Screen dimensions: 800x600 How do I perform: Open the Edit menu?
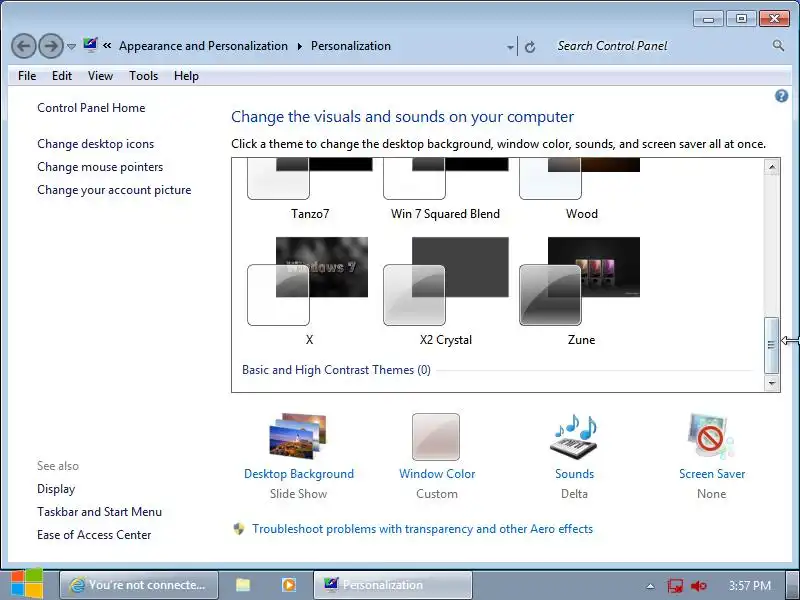62,76
